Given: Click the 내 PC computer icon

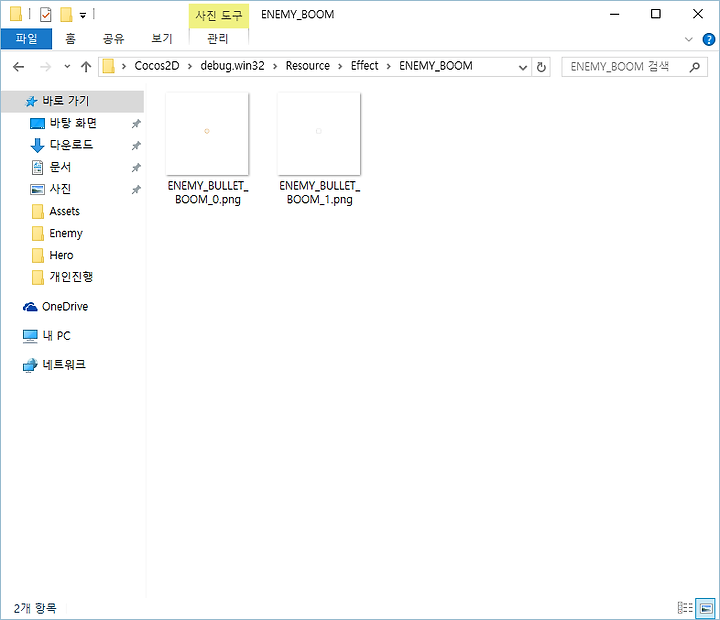Looking at the screenshot, I should pos(30,336).
